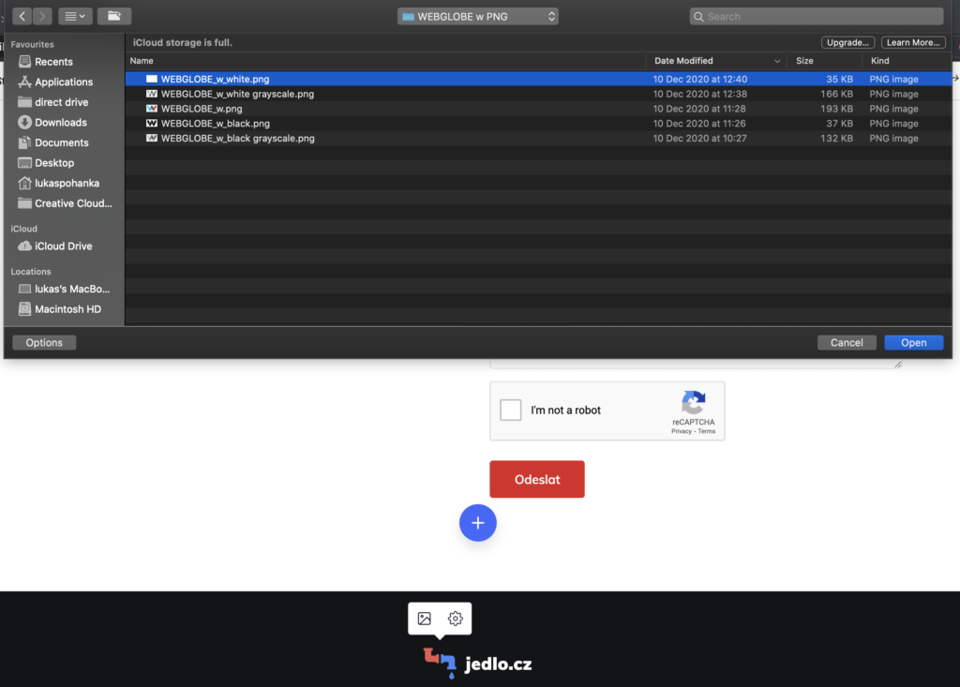Sort by Date Modified column header
Screen dimensions: 960x687
coord(716,61)
